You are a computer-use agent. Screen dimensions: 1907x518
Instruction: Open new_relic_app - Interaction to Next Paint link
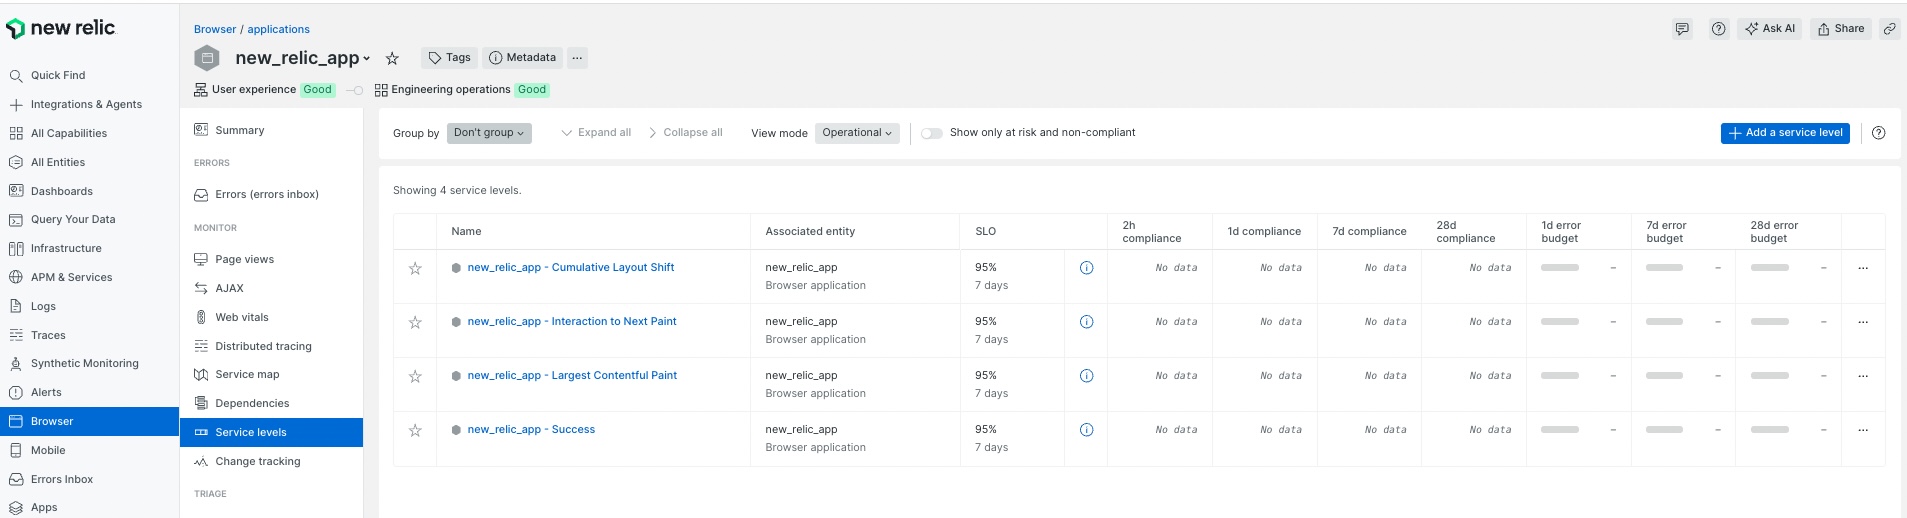572,321
